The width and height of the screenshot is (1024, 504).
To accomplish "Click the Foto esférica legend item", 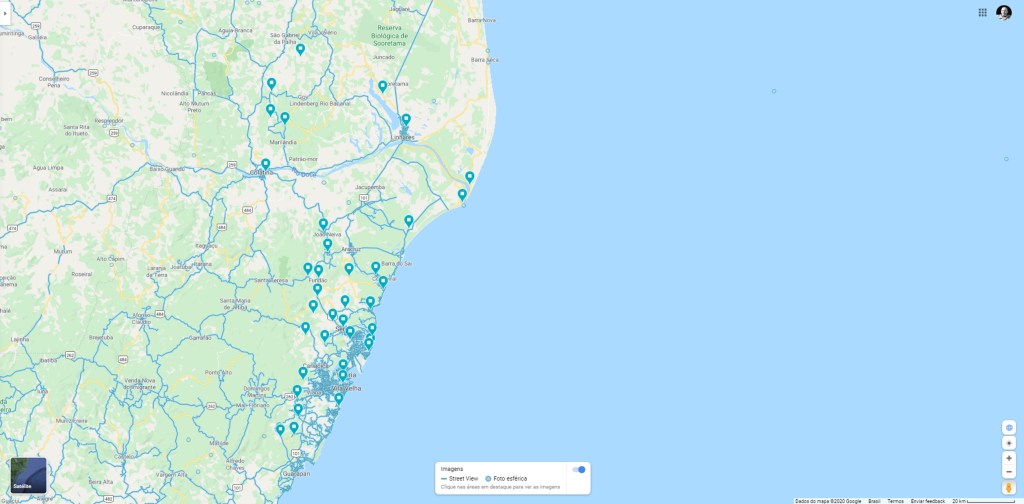I will (507, 479).
